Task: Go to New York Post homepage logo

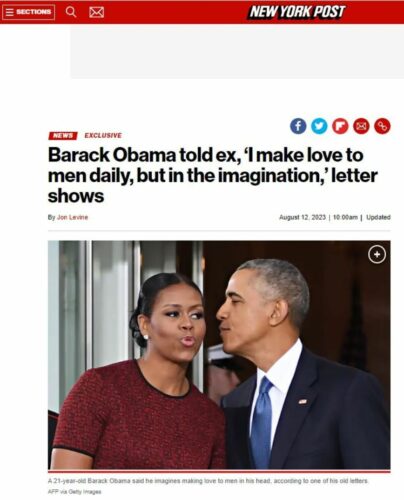Action: click(297, 12)
